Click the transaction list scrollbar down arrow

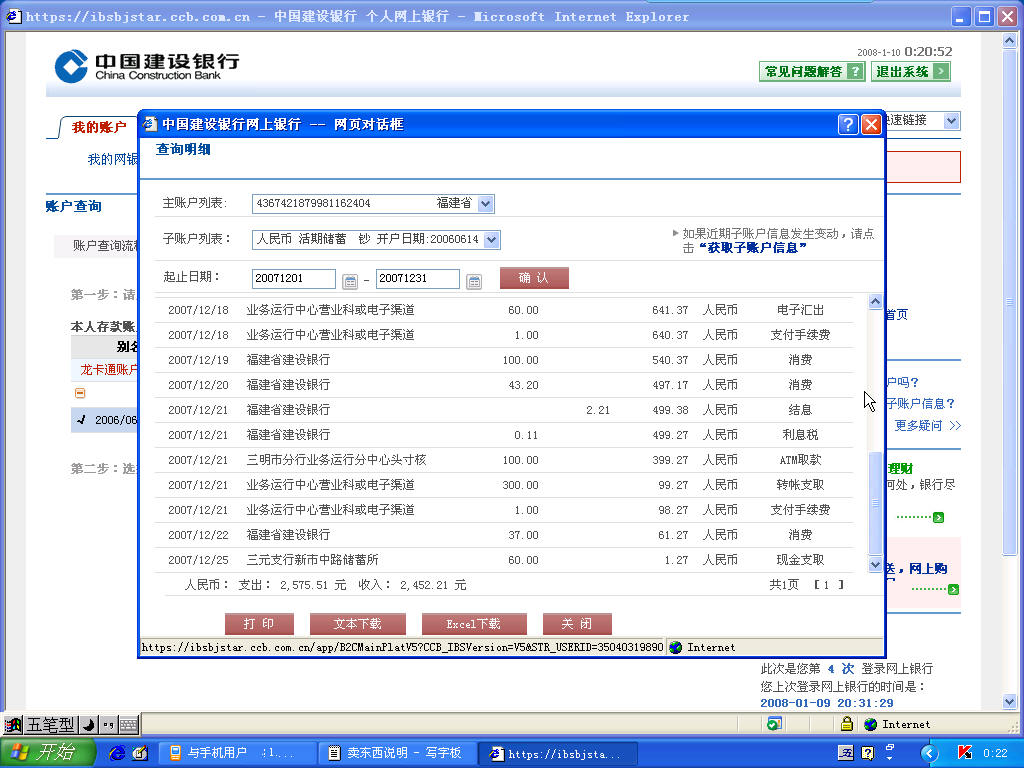coord(875,565)
